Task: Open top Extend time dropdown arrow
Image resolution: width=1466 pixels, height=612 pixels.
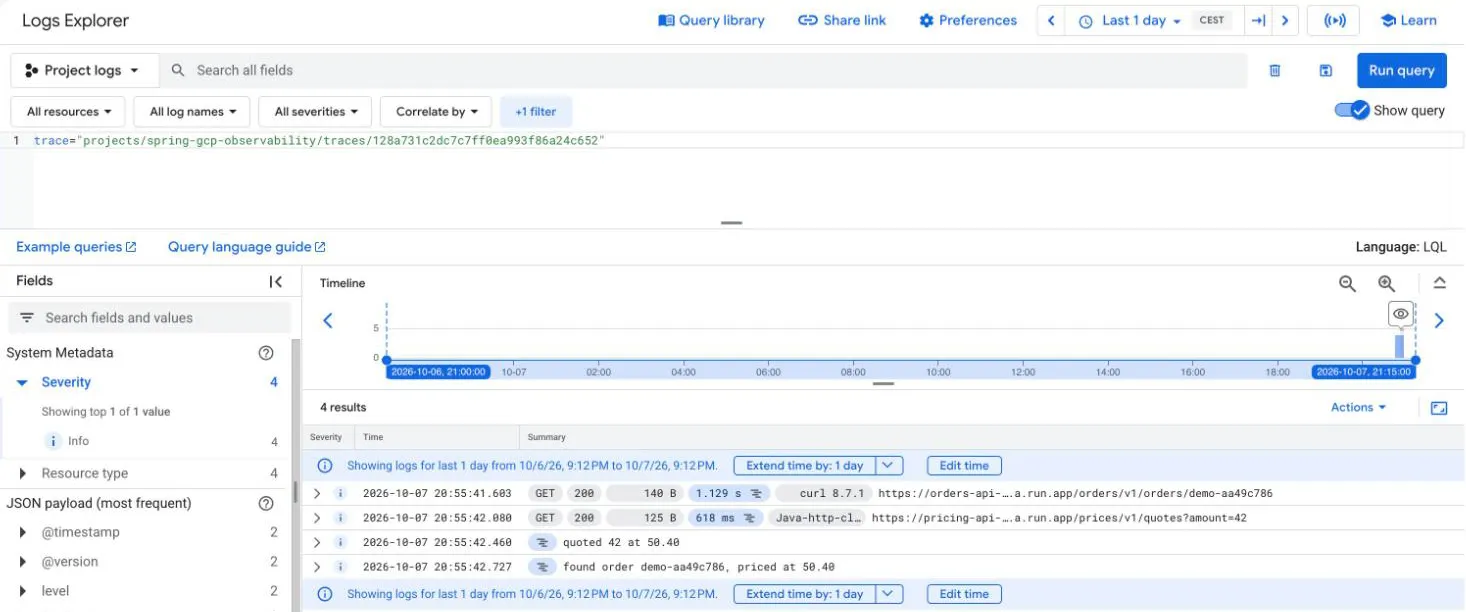Action: 890,466
